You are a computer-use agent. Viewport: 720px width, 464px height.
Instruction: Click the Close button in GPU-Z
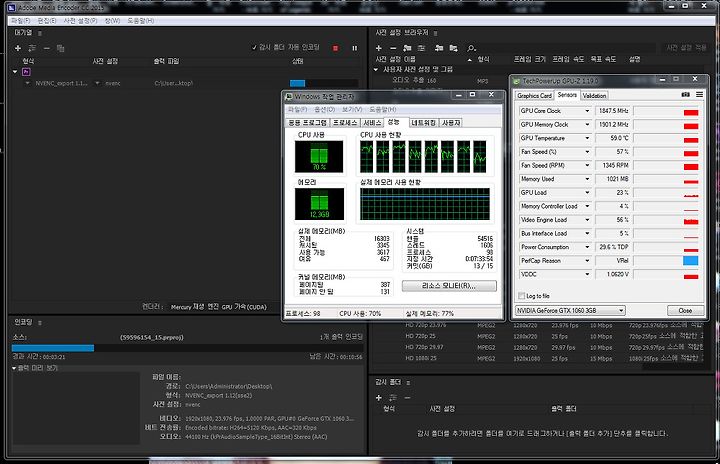click(685, 311)
